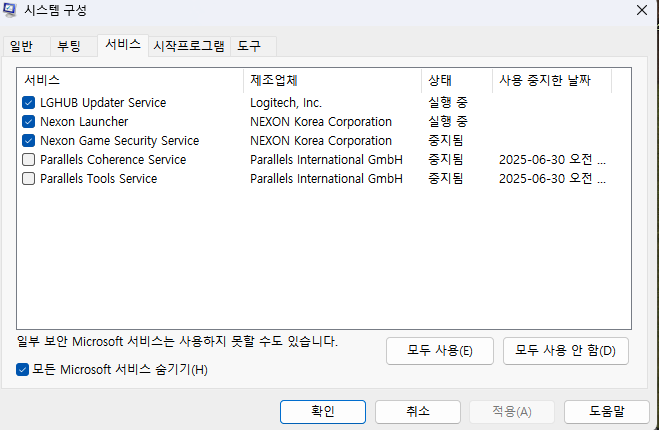Disable Nexon Game Security Service checkbox

[x=28, y=140]
